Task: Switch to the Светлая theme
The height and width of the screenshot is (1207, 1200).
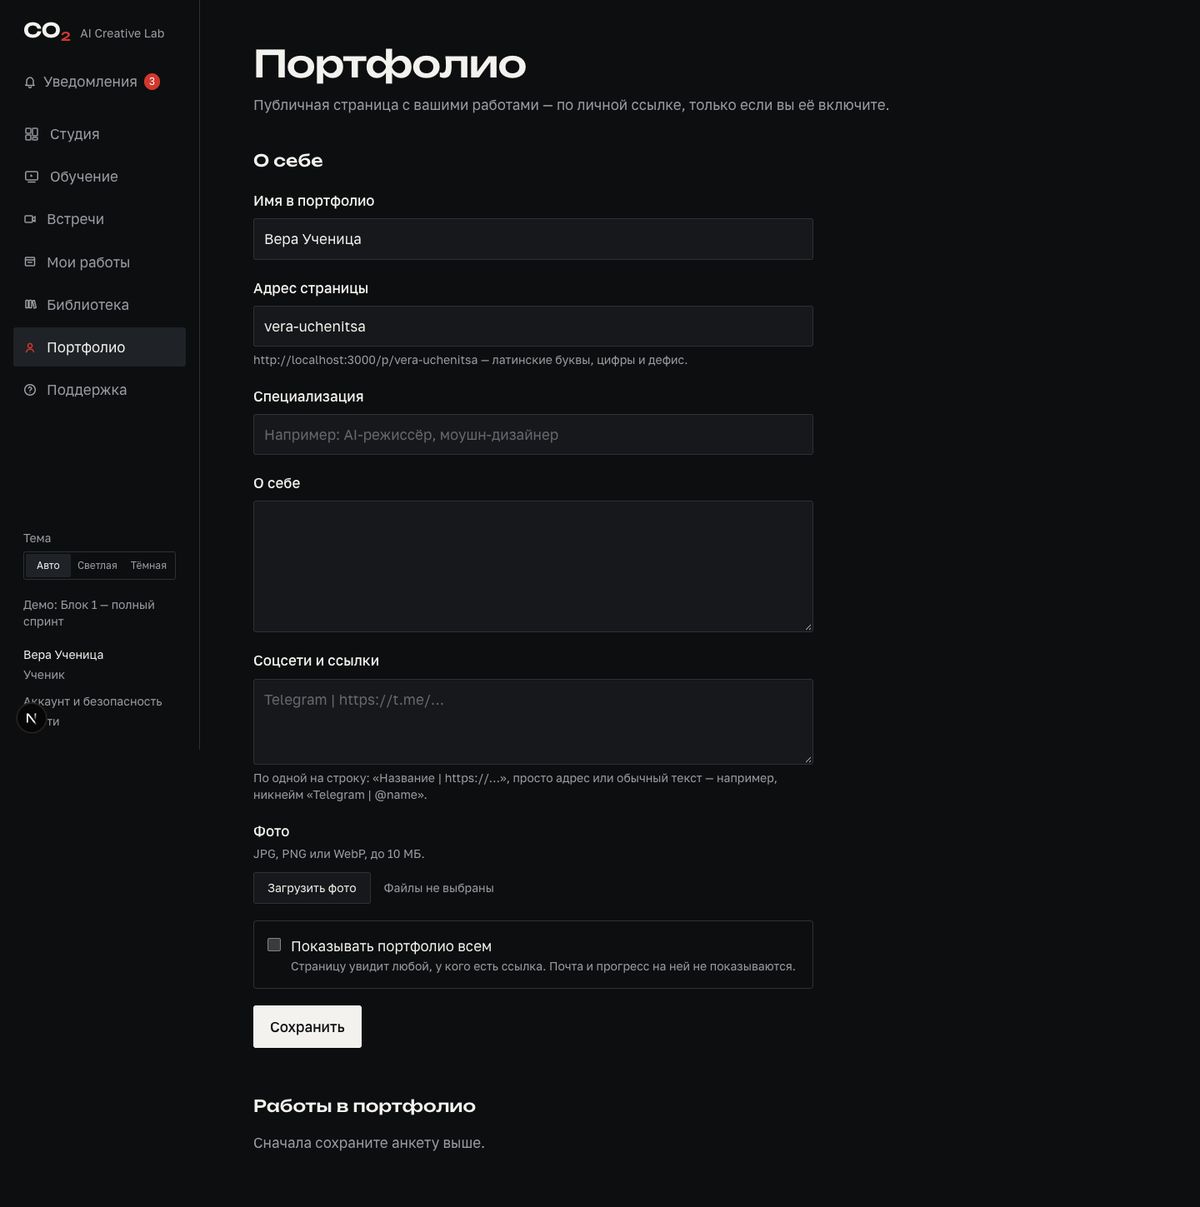Action: tap(97, 565)
